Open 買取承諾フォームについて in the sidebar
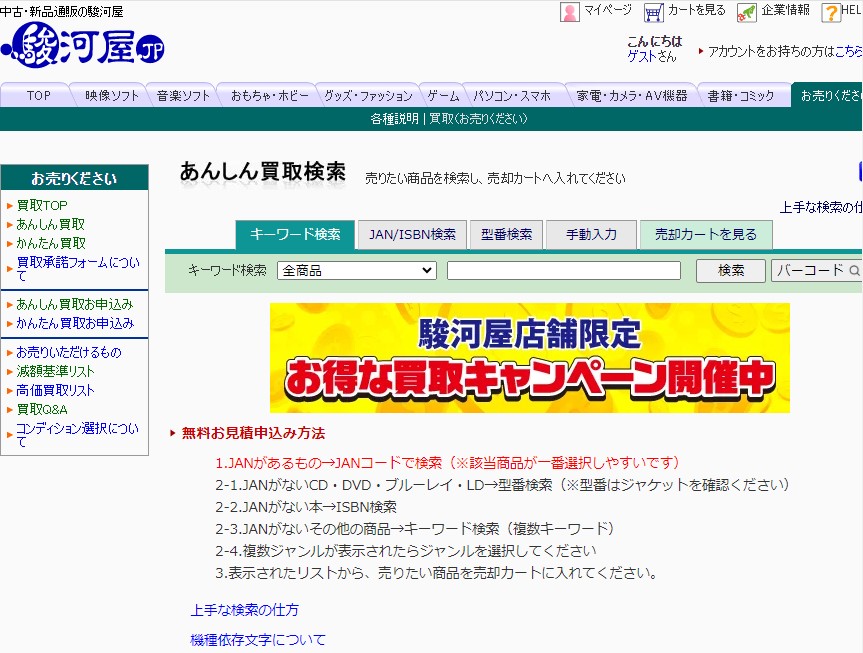This screenshot has height=653, width=863. point(78,269)
